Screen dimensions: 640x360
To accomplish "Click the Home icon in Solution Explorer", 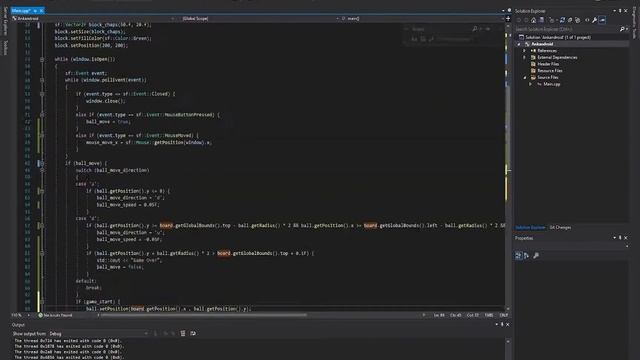I will (533, 20).
